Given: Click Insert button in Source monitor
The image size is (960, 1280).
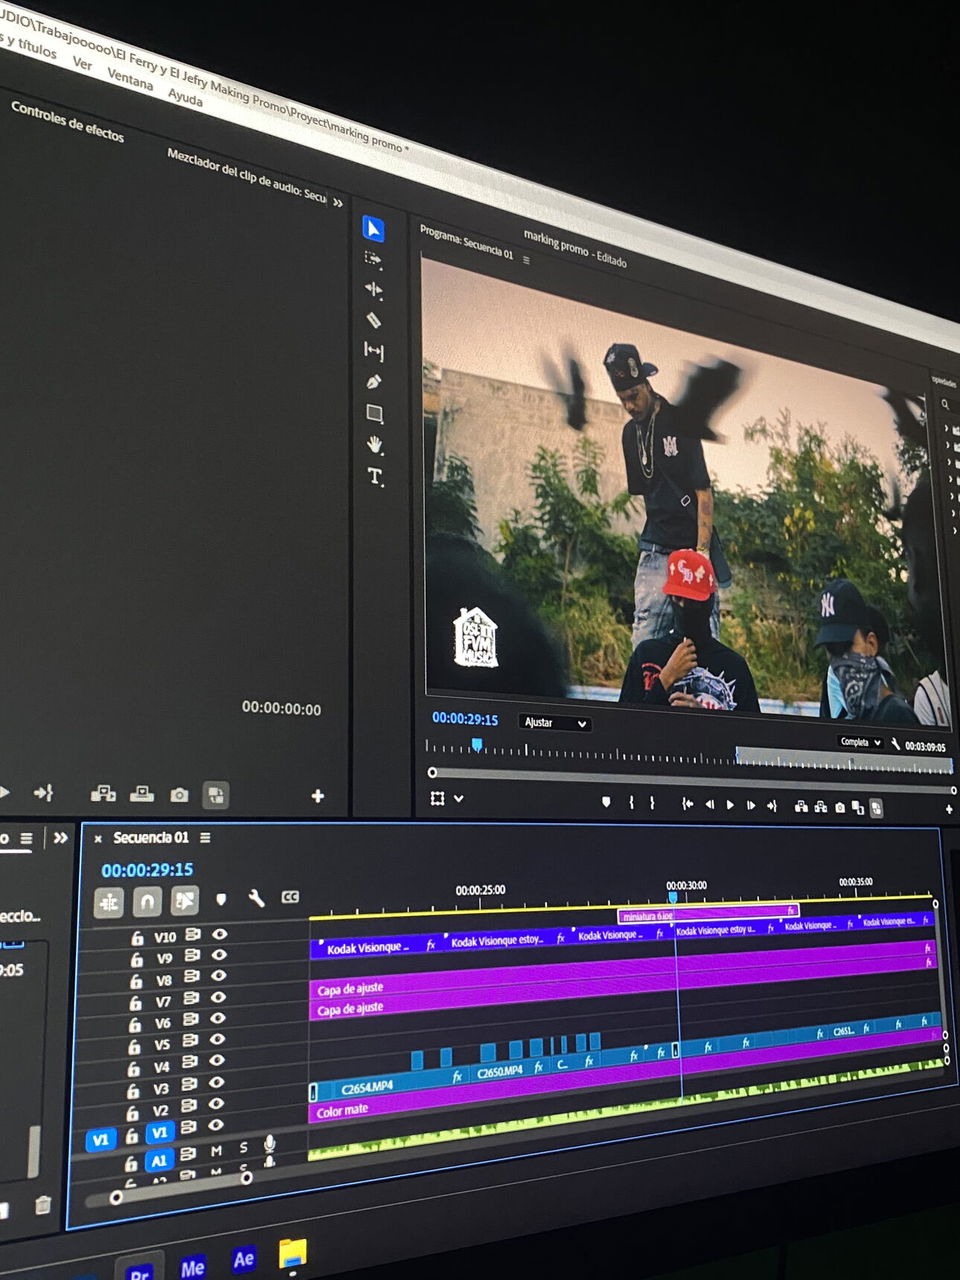Looking at the screenshot, I should click(x=103, y=794).
